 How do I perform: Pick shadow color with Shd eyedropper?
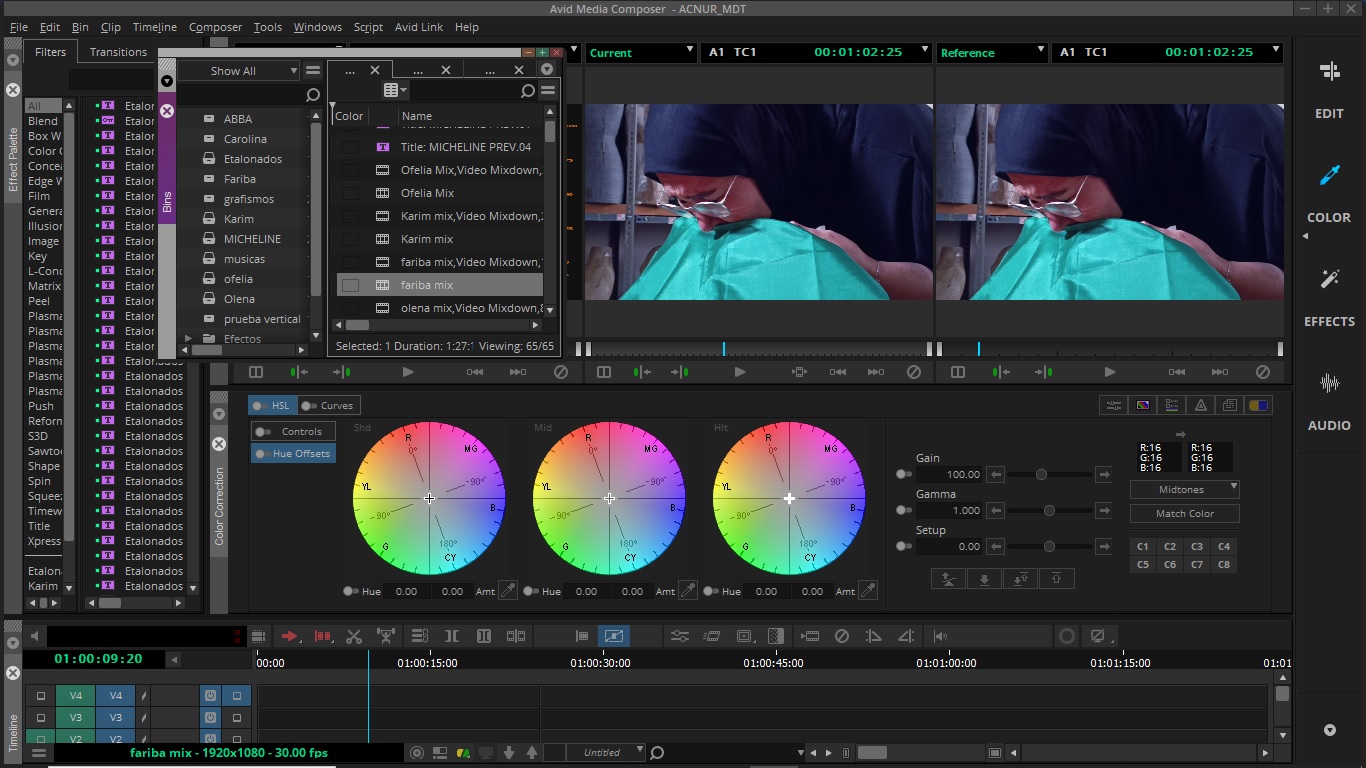coord(508,591)
